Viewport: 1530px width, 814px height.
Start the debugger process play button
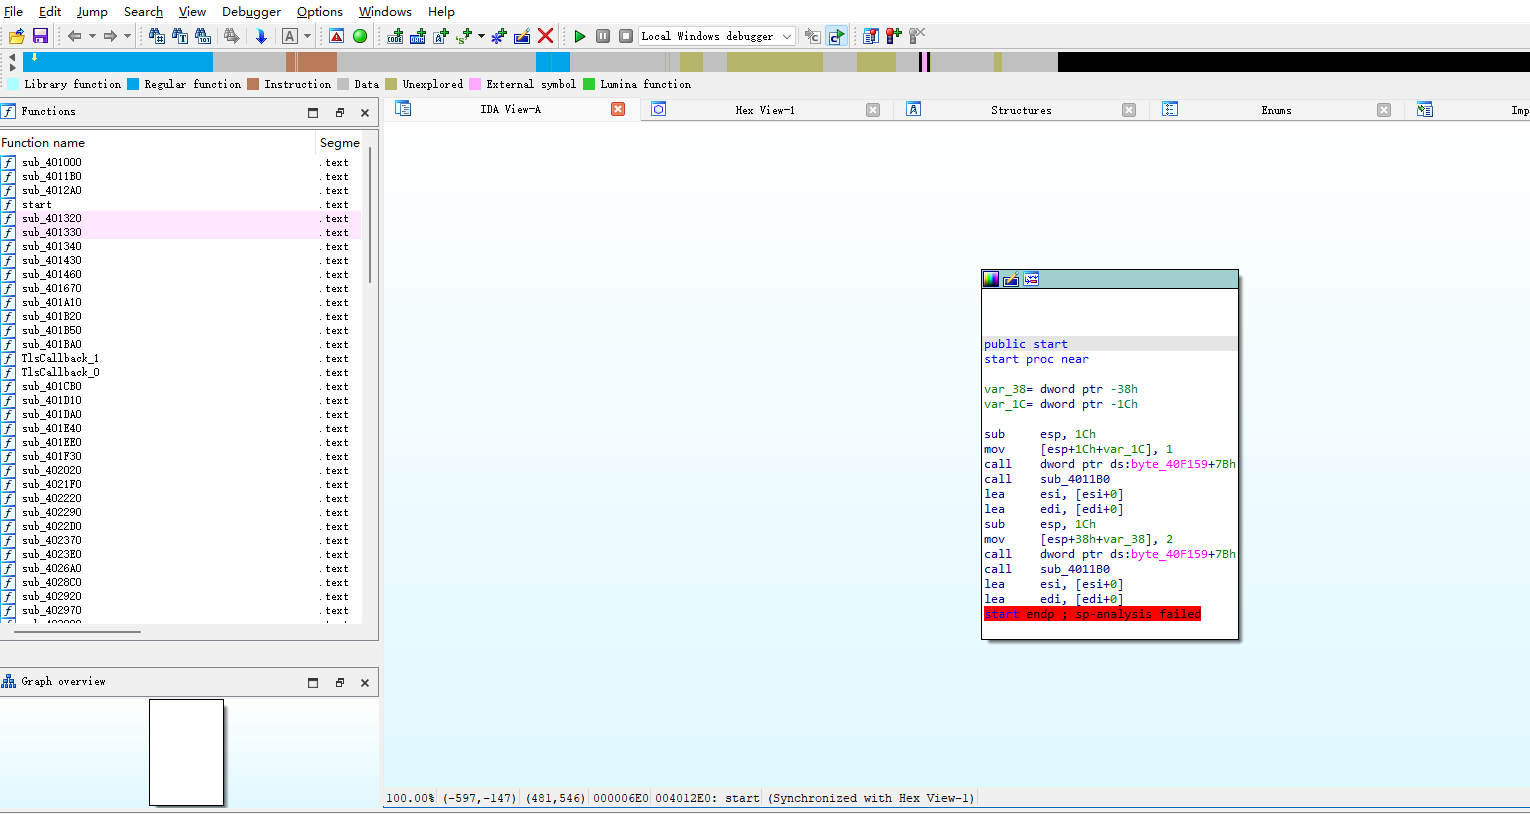click(580, 36)
